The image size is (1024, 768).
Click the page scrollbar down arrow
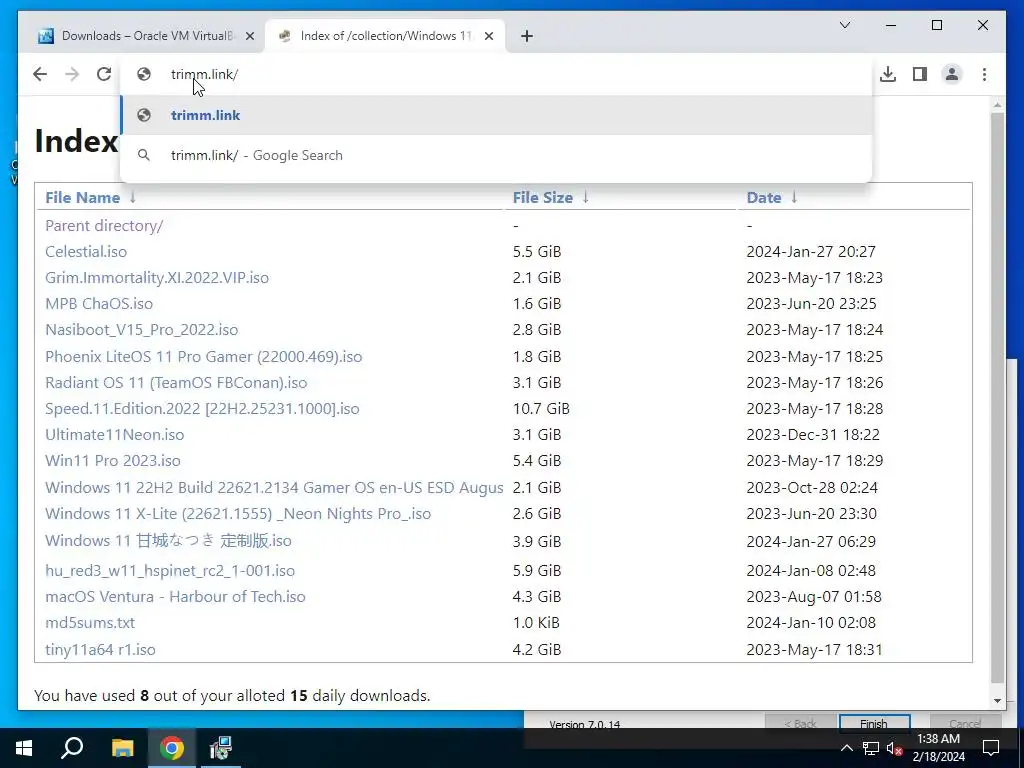coord(997,701)
